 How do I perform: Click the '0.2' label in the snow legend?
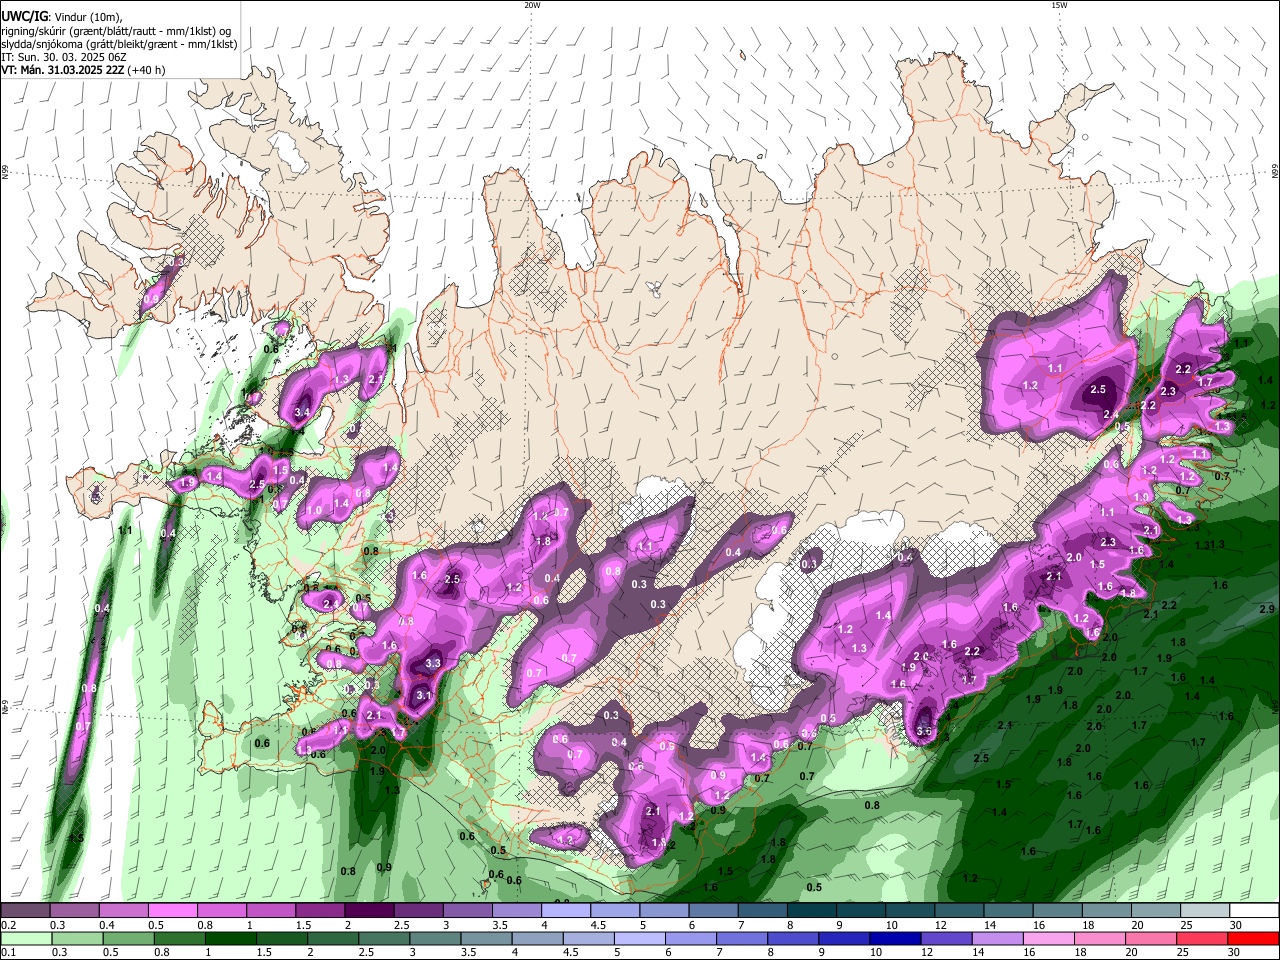click(8, 925)
